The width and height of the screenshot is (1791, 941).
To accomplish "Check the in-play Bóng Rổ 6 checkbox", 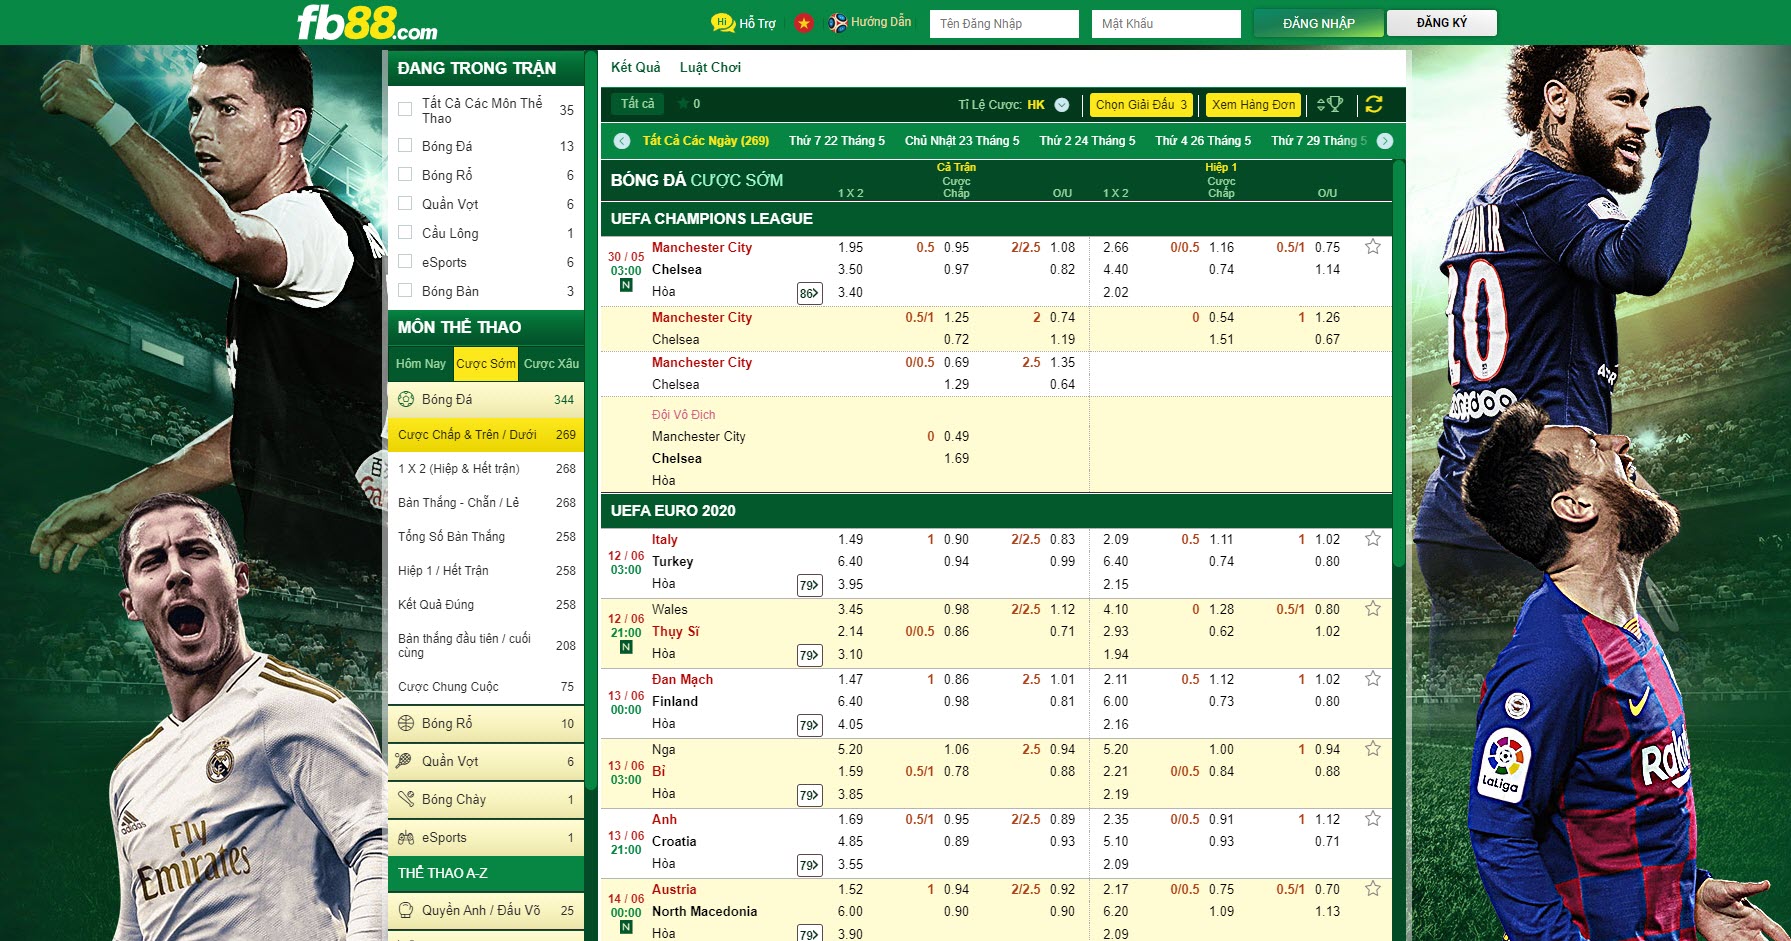I will [405, 174].
